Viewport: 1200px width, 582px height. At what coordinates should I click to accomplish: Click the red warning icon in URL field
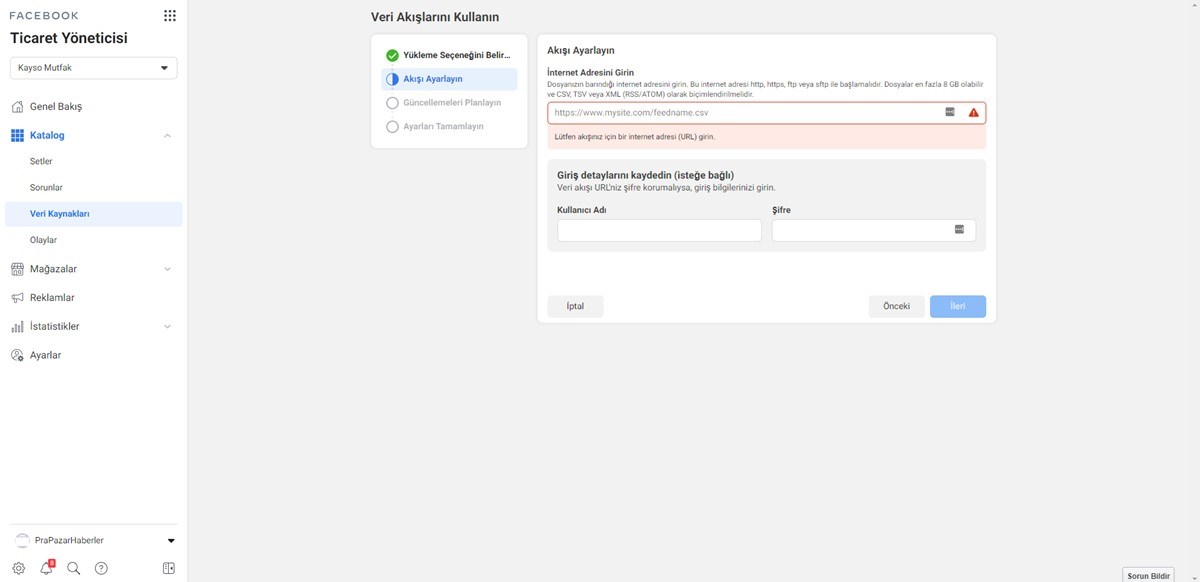tap(974, 113)
